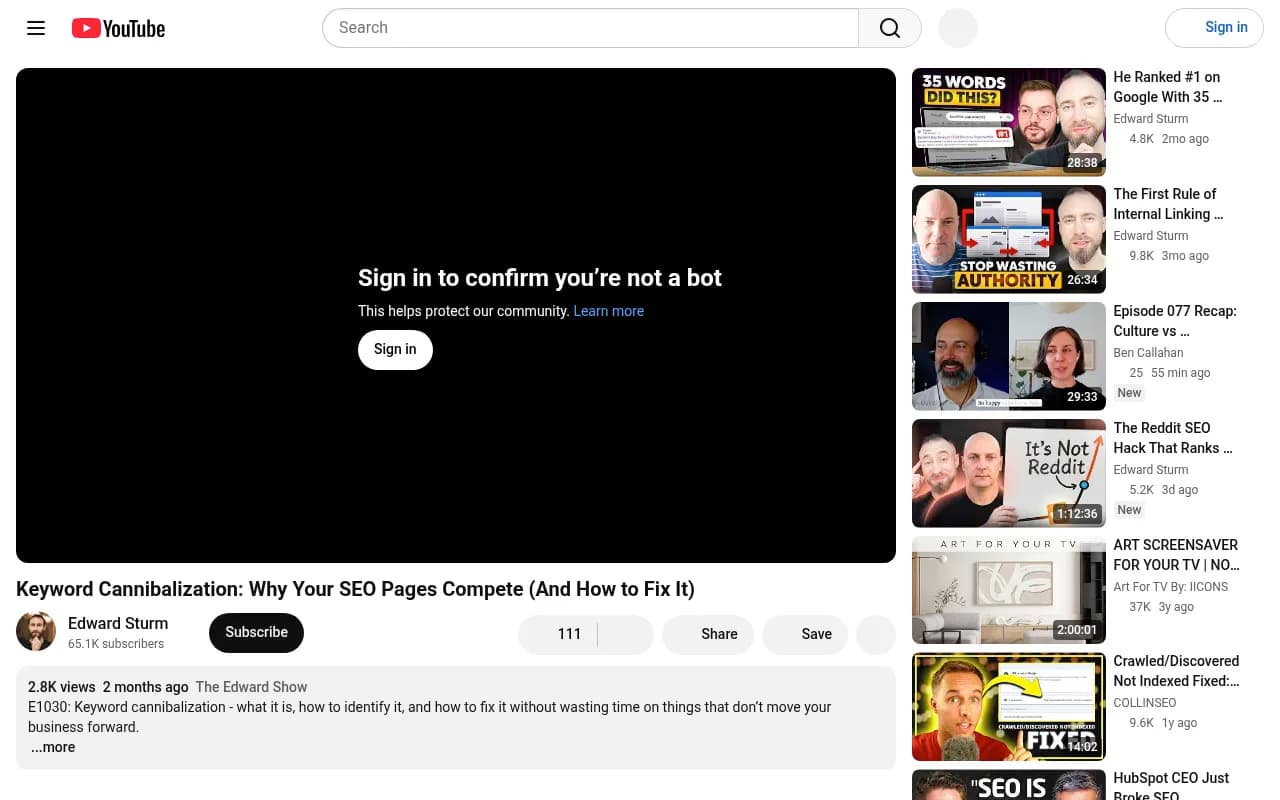
Task: Click '4.8K 2mo ago' metadata
Action: click(1169, 139)
